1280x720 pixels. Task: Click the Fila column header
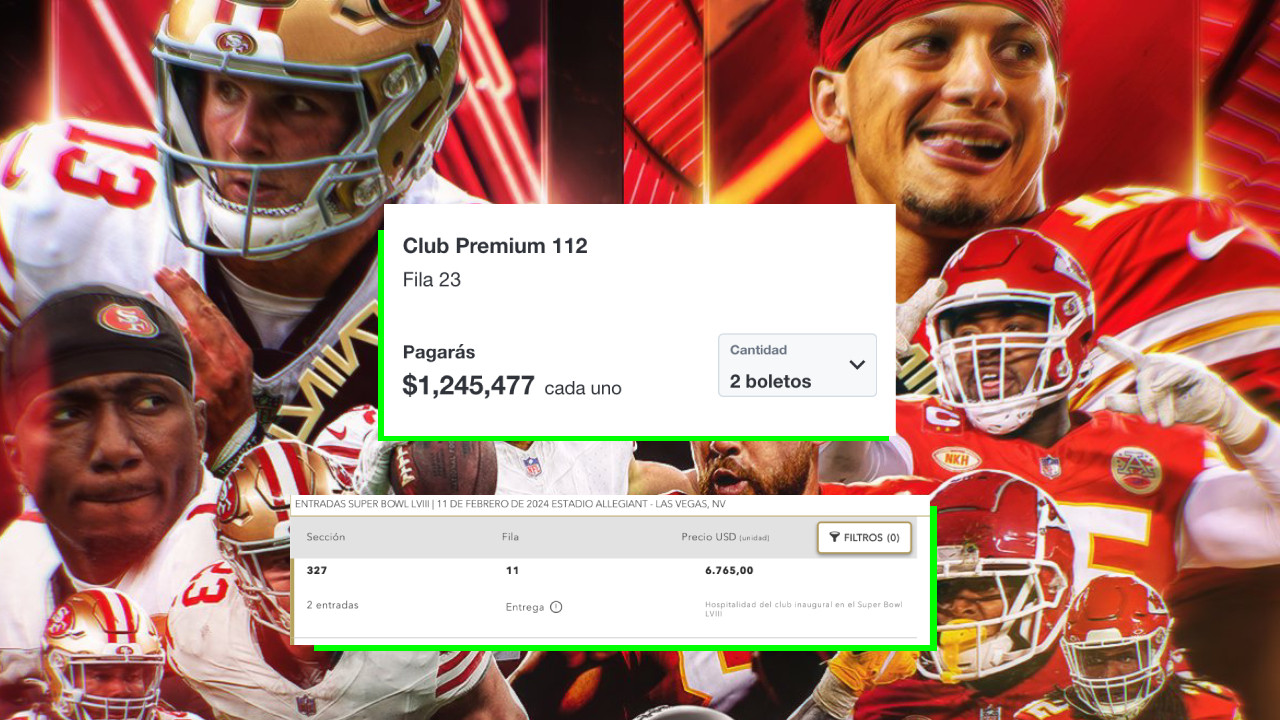510,537
